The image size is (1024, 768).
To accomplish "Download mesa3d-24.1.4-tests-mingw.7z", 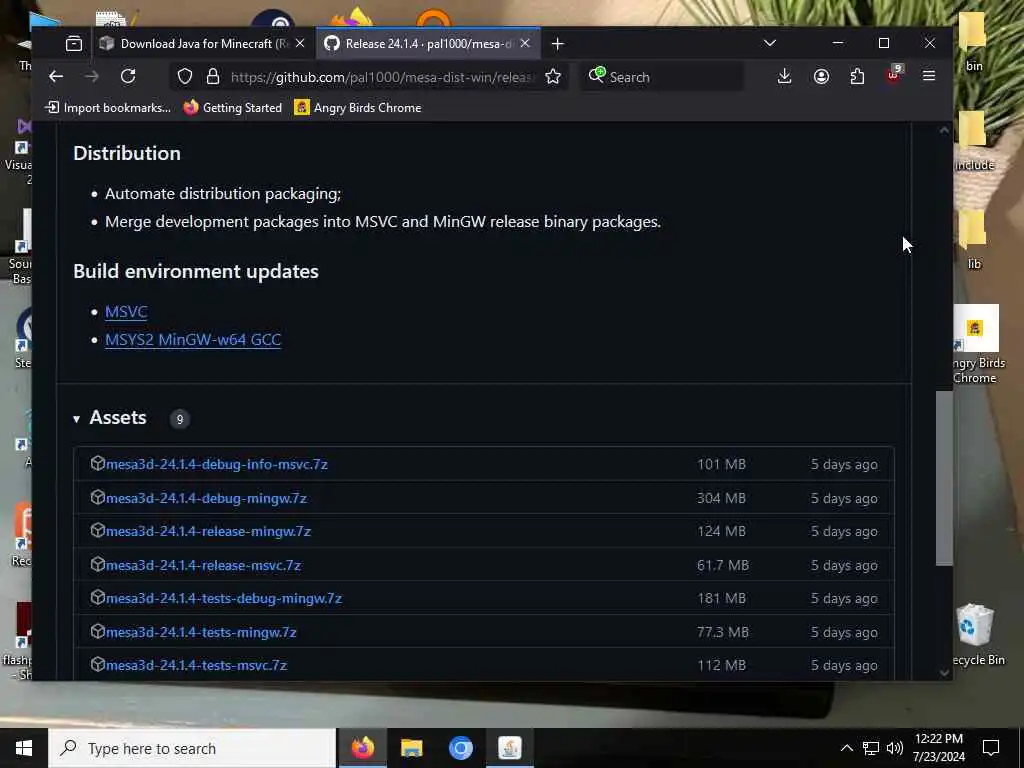I will tap(201, 632).
